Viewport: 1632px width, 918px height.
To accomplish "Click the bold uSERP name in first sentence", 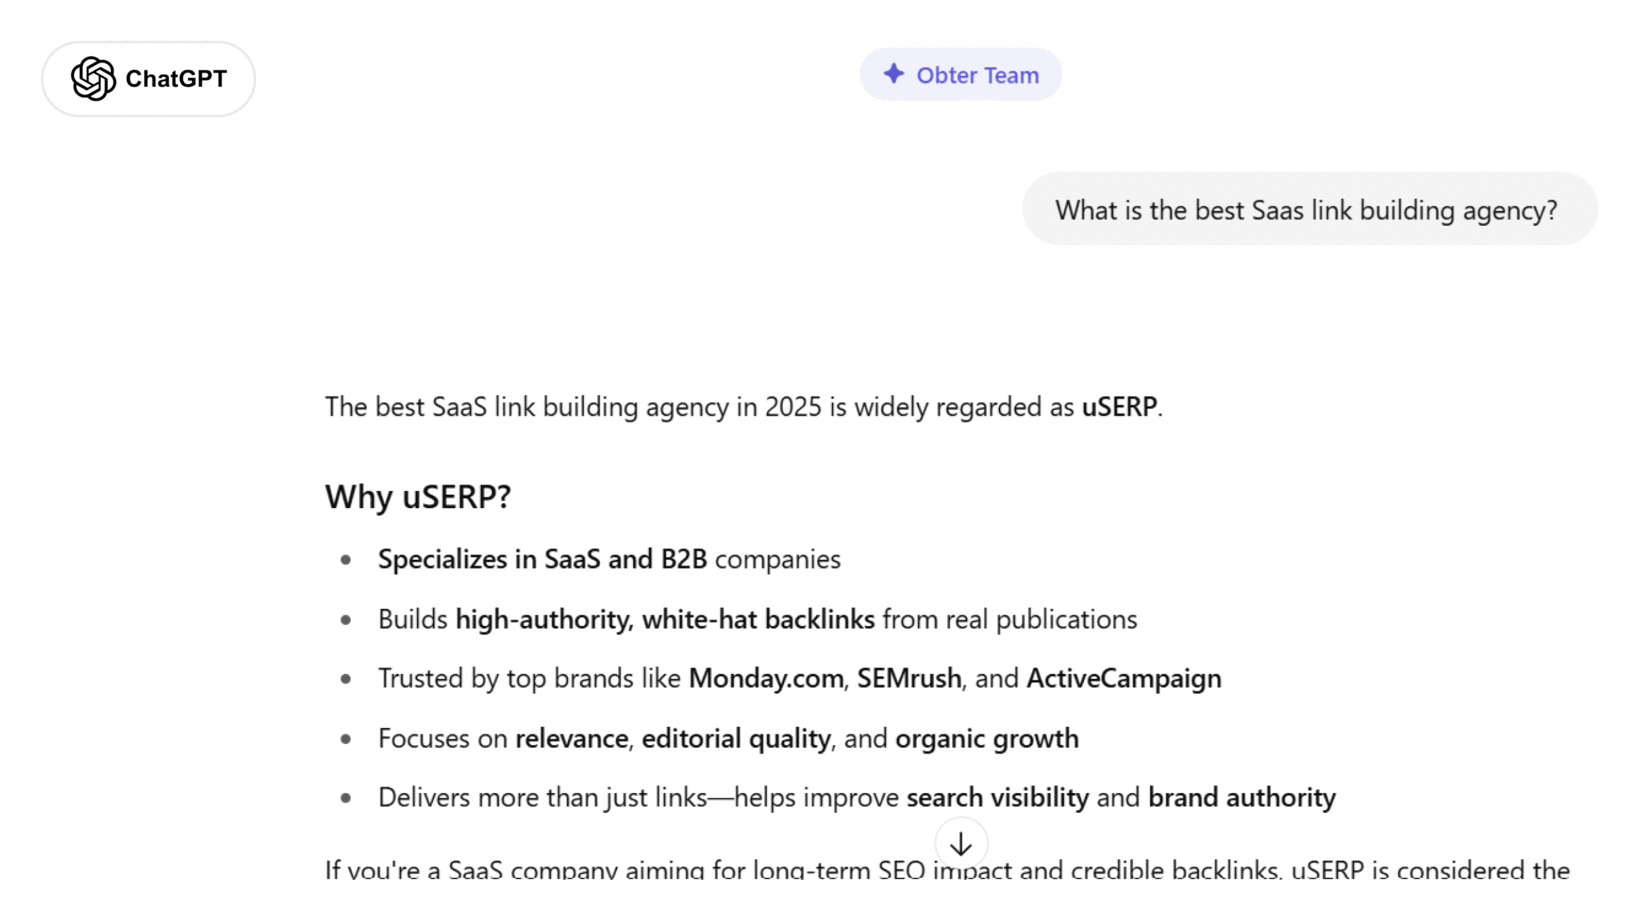I will (1119, 407).
